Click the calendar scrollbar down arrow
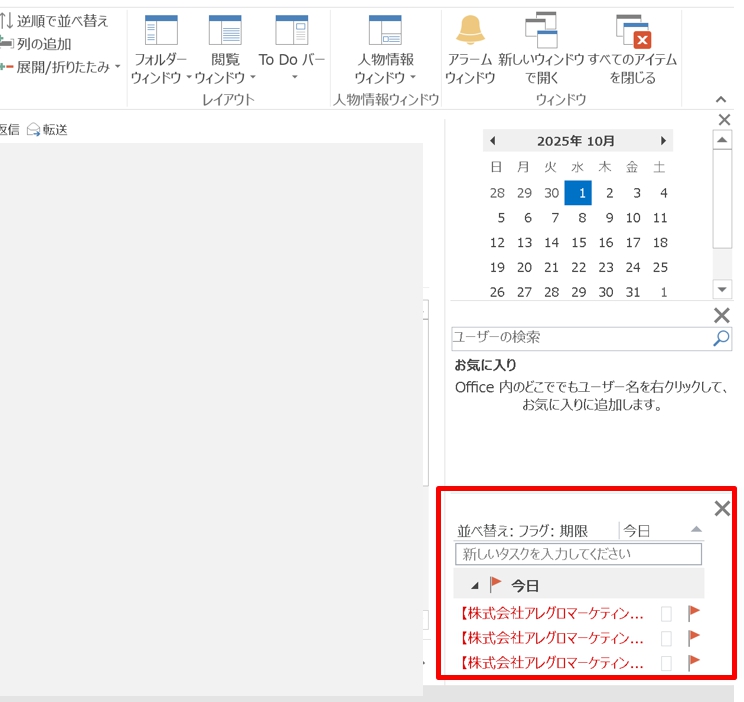This screenshot has height=702, width=744. [x=723, y=288]
